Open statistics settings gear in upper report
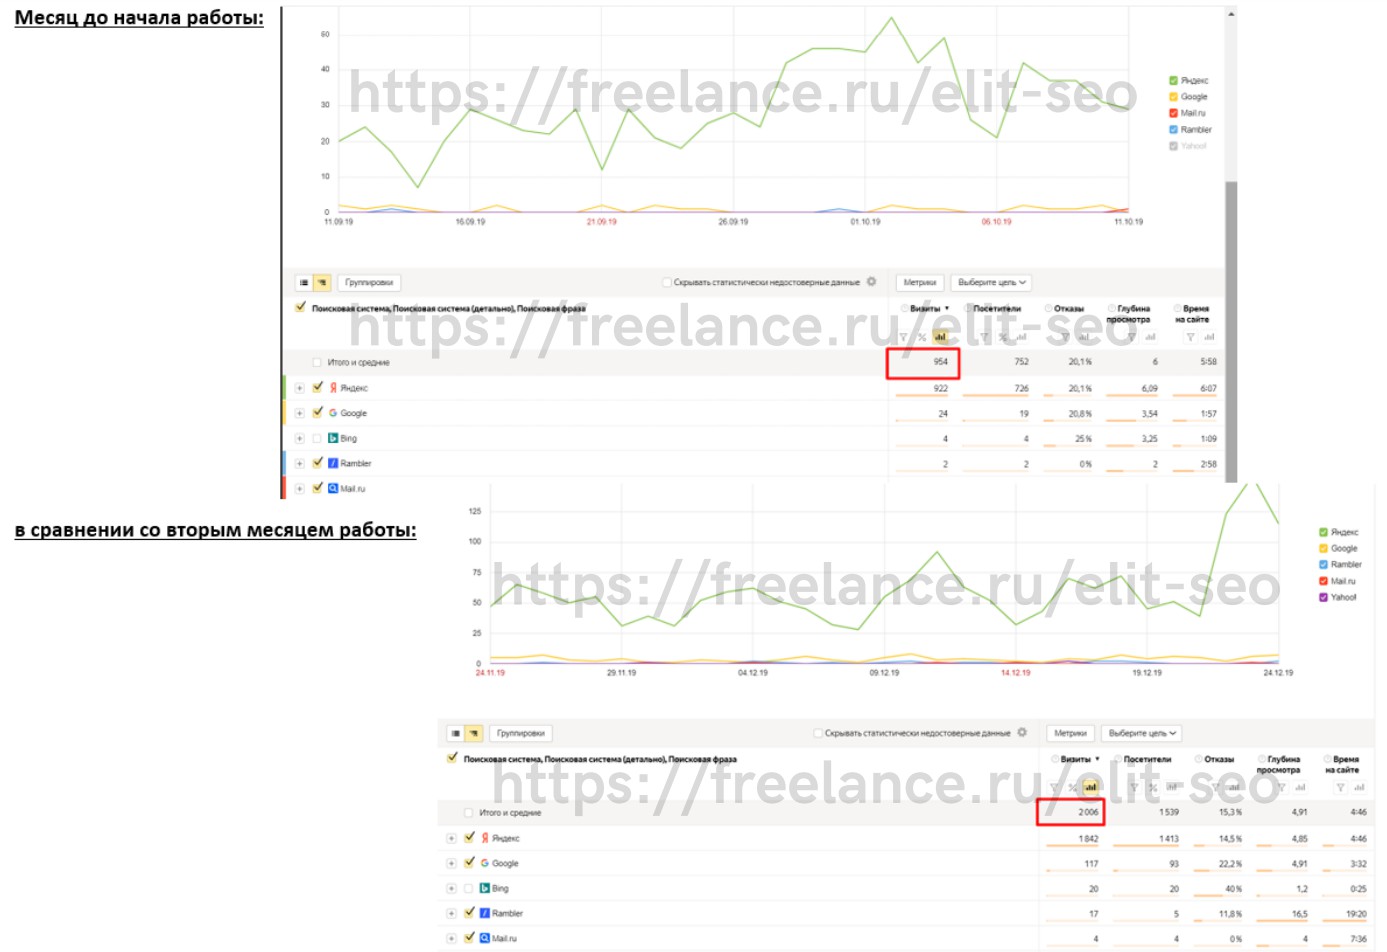The image size is (1387, 952). pos(872,282)
